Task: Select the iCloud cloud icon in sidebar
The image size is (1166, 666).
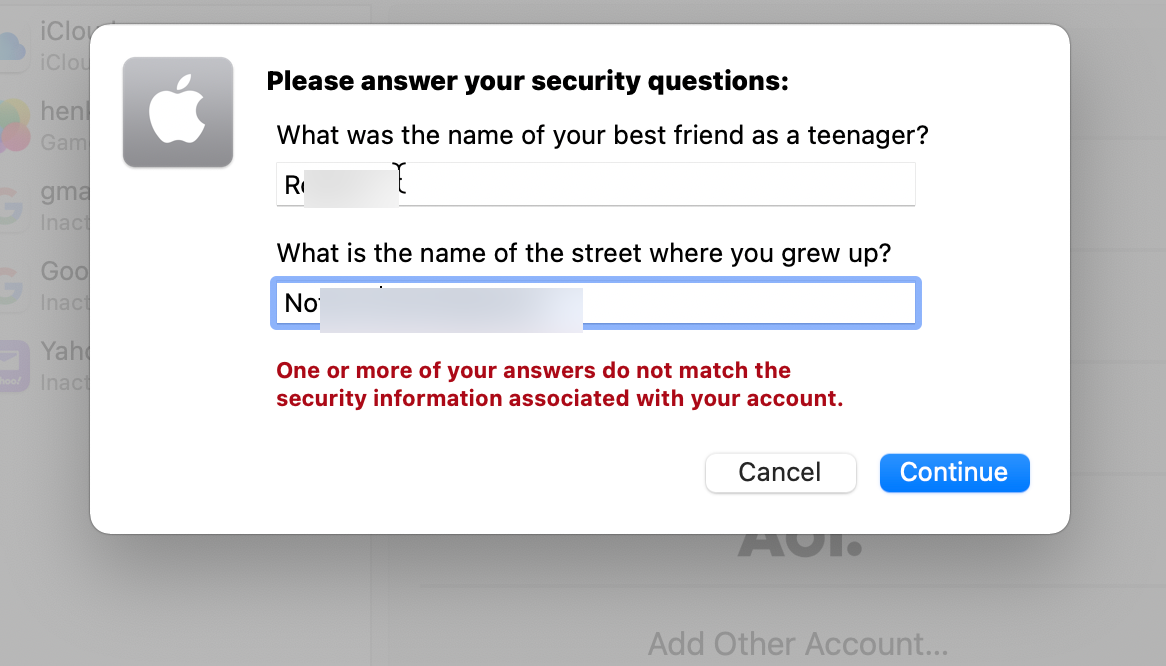Action: [13, 47]
